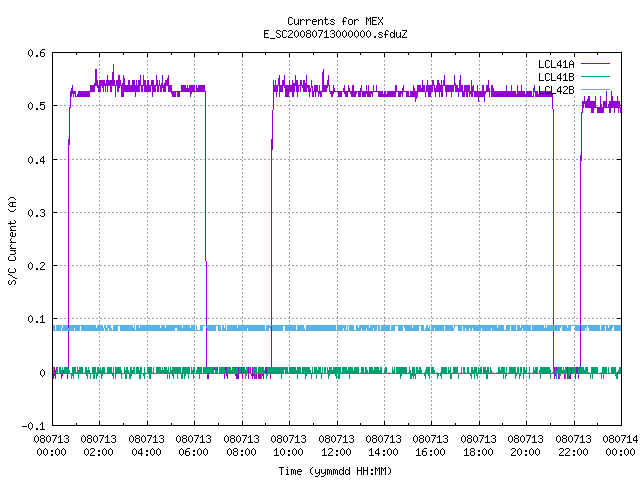Click the LCL41B legend label
The image size is (640, 480).
556,77
